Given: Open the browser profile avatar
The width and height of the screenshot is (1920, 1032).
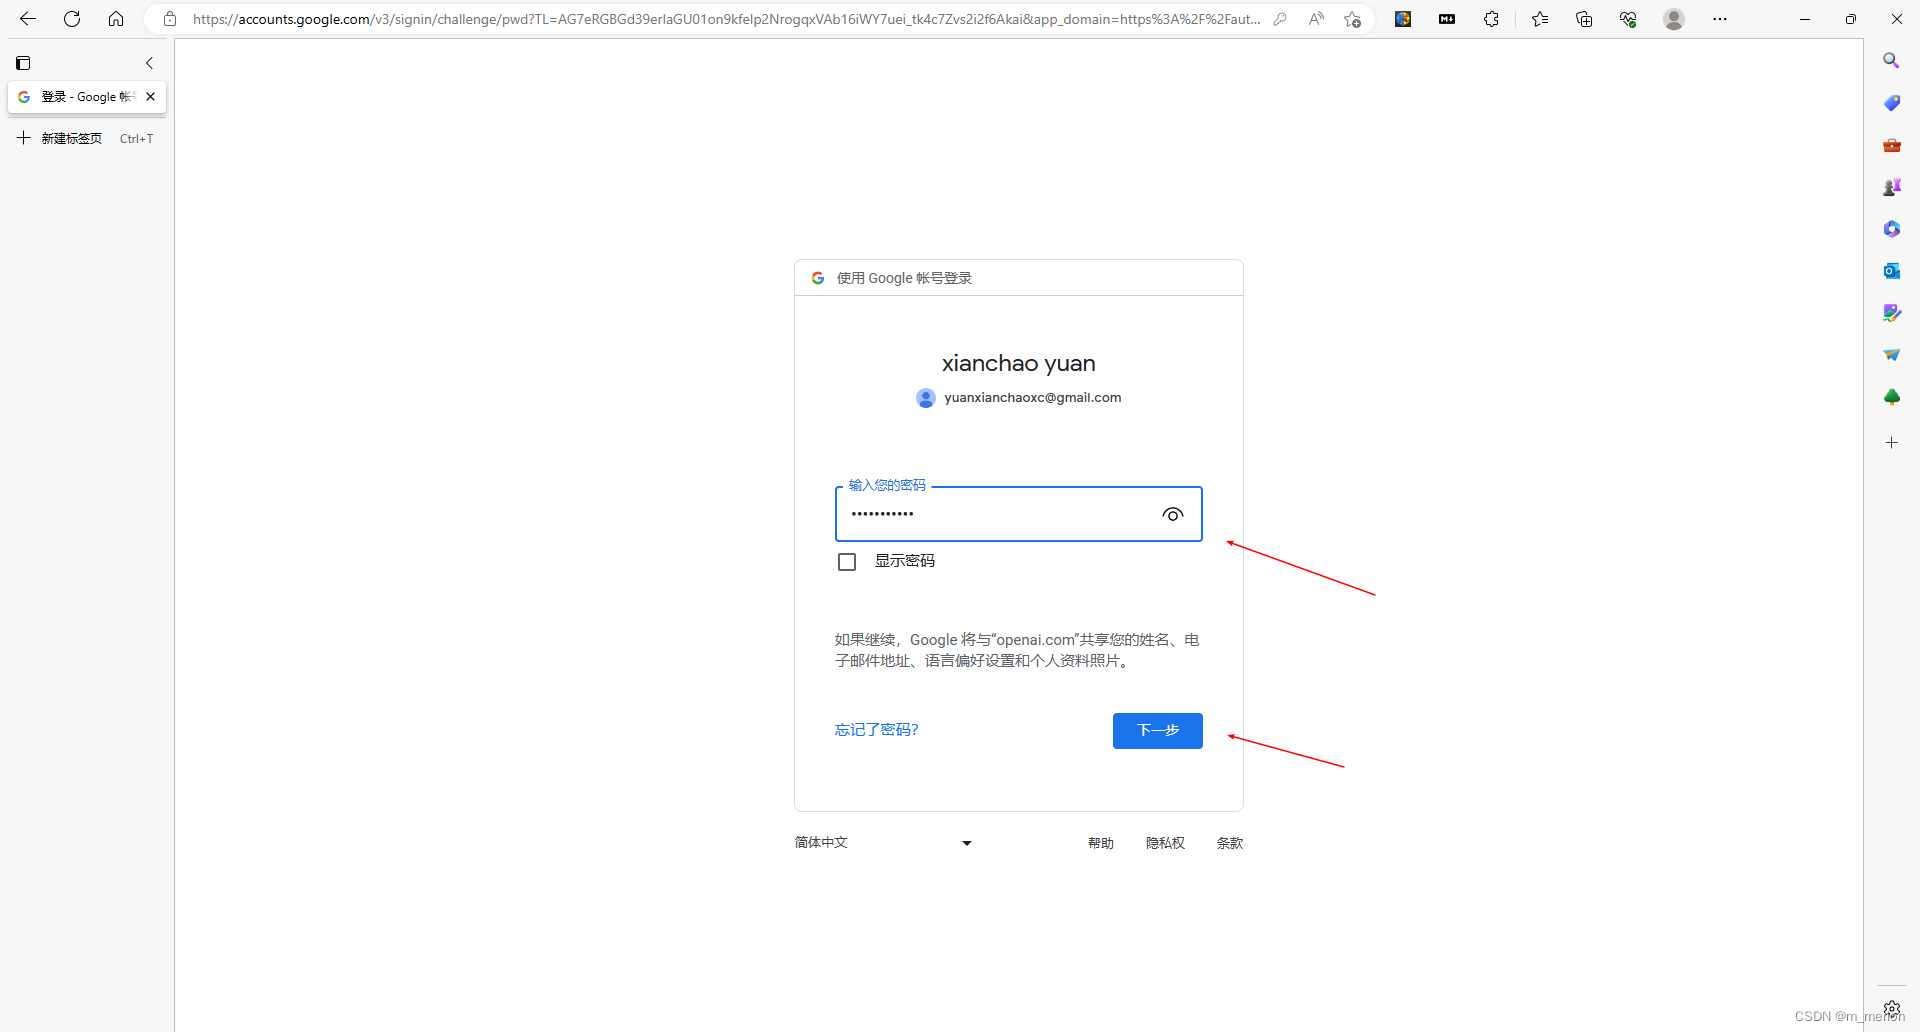Looking at the screenshot, I should tap(1674, 19).
